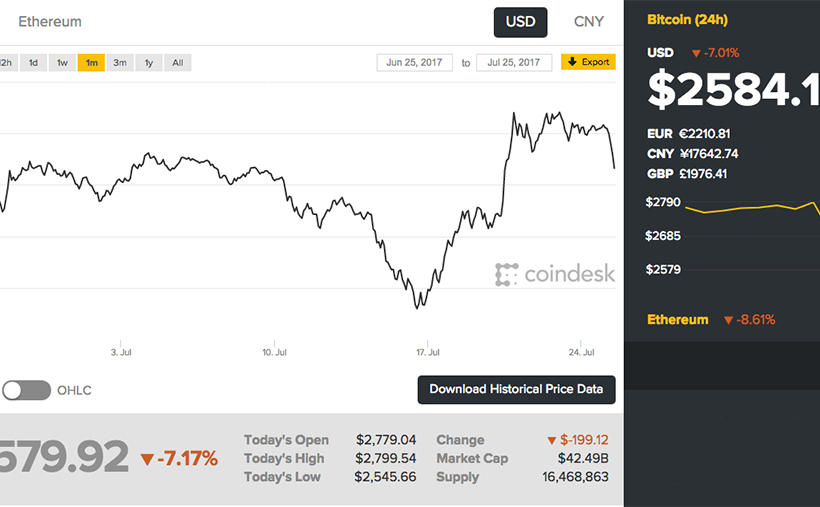820x507 pixels.
Task: Click the CoinDesk logo watermark on chart
Action: point(555,274)
